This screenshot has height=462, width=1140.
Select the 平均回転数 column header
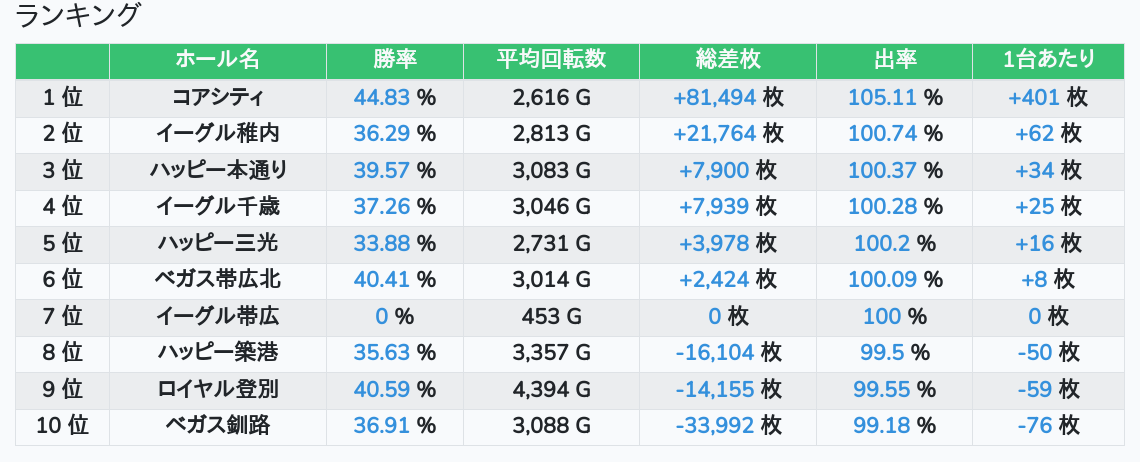(551, 60)
